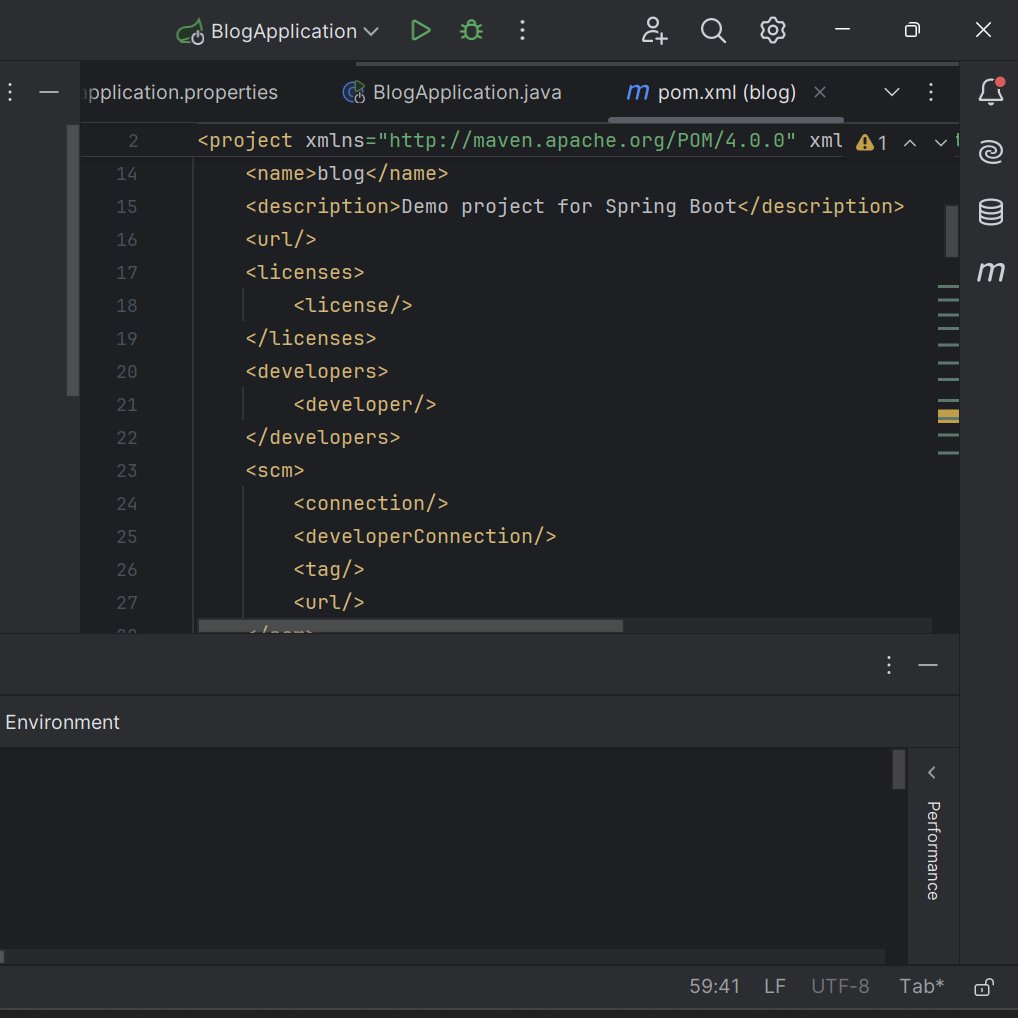1018x1018 pixels.
Task: Click line number 20 in gutter
Action: 127,371
